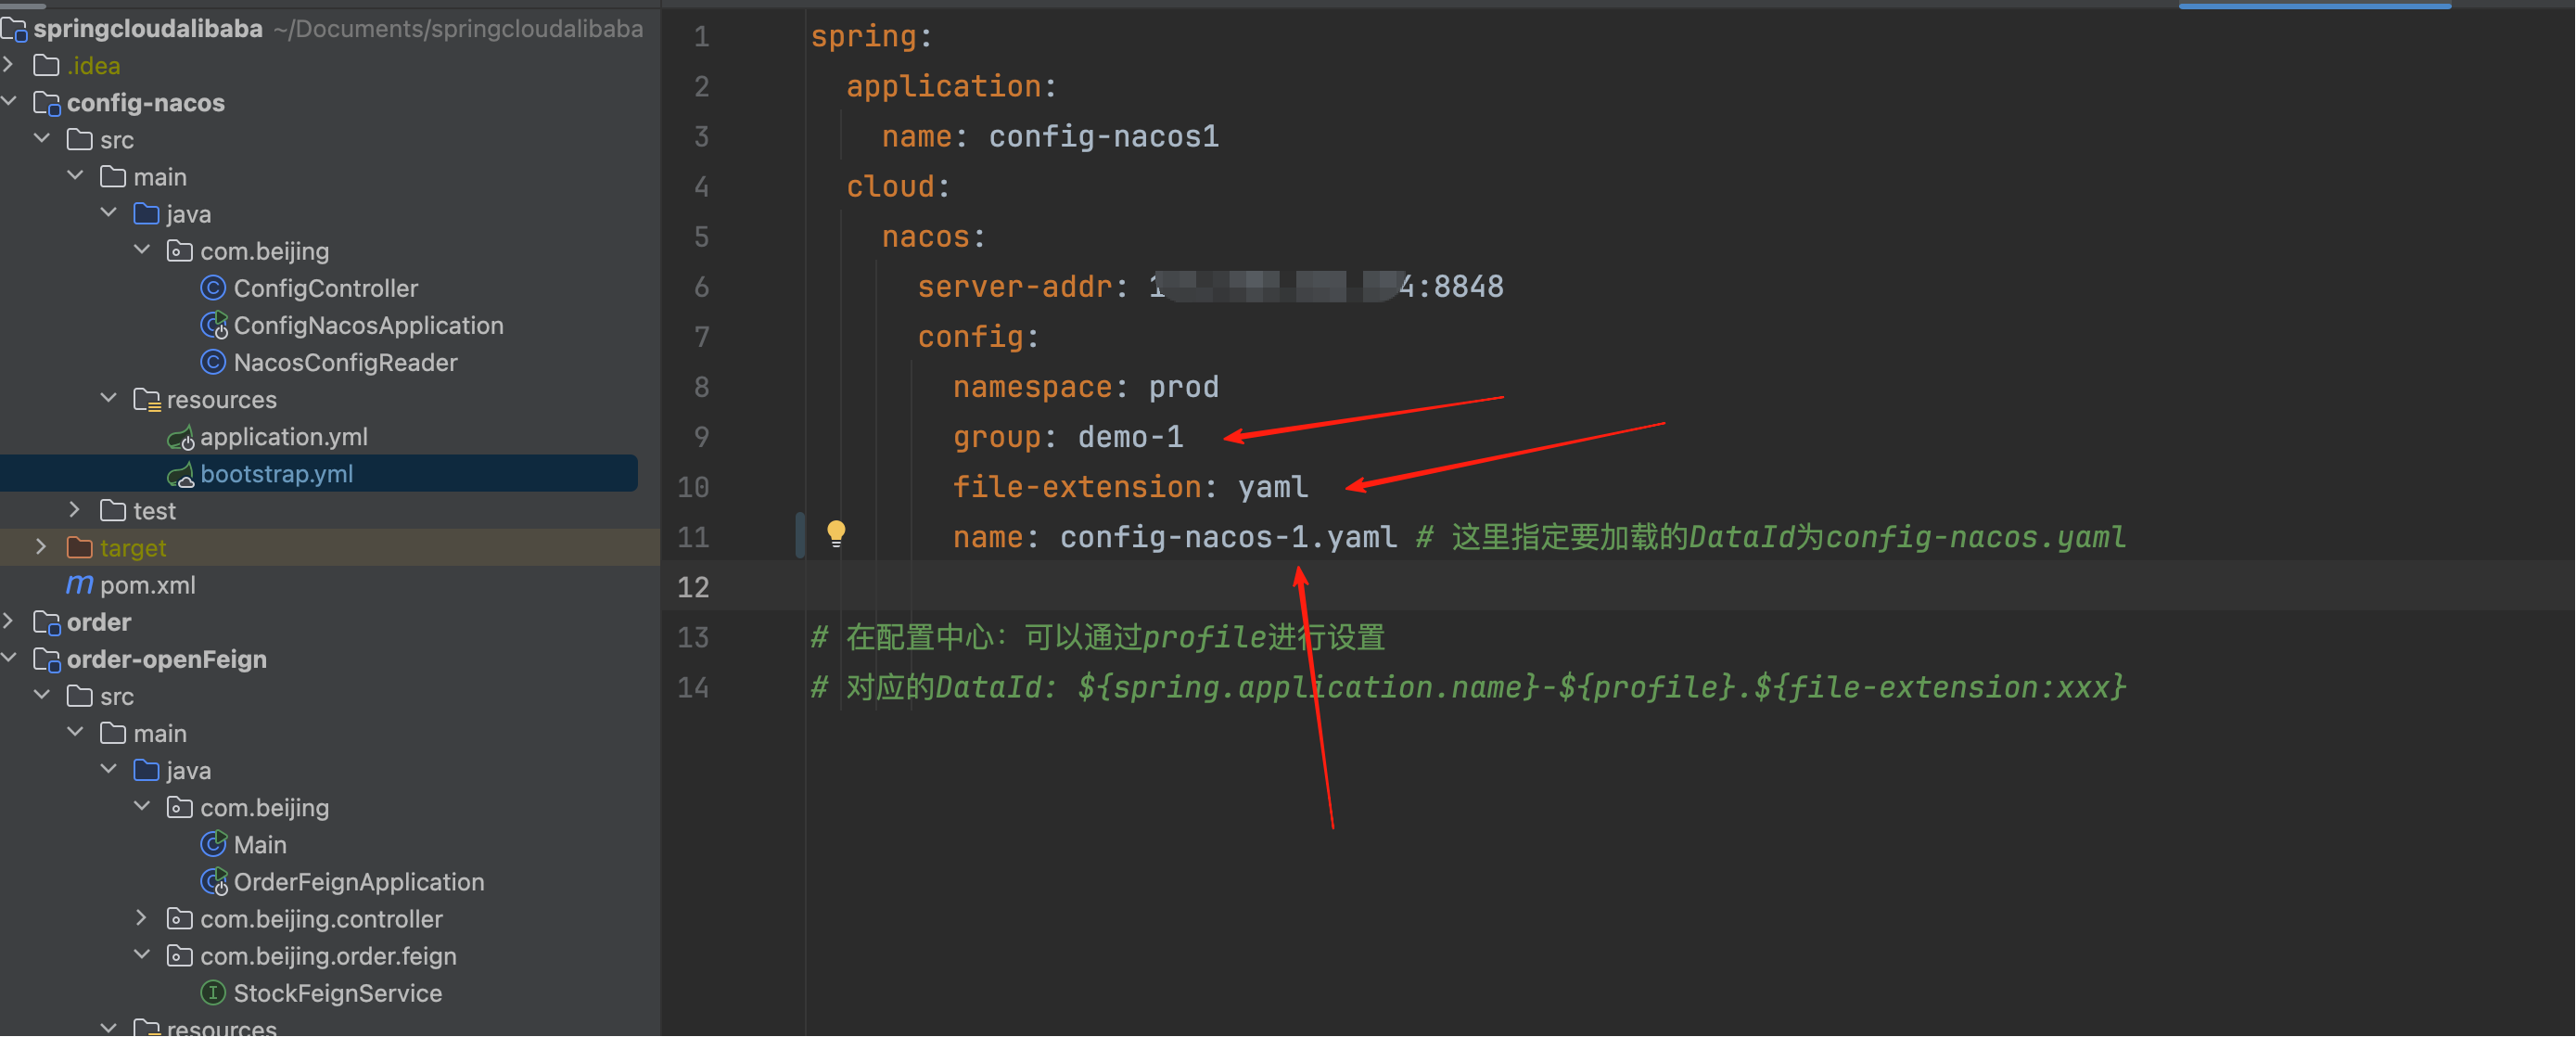Click the OrderFeignApplication class icon

coord(214,881)
